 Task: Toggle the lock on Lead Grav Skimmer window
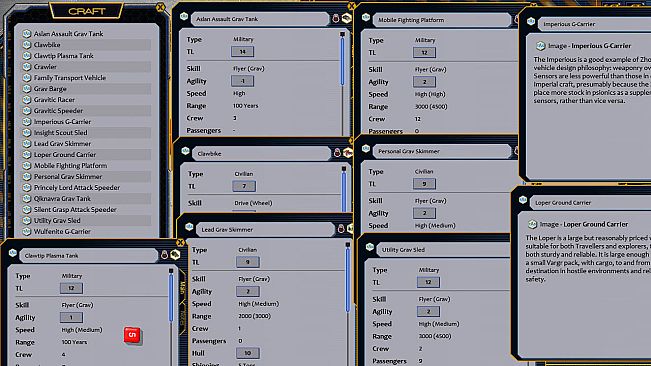341,229
